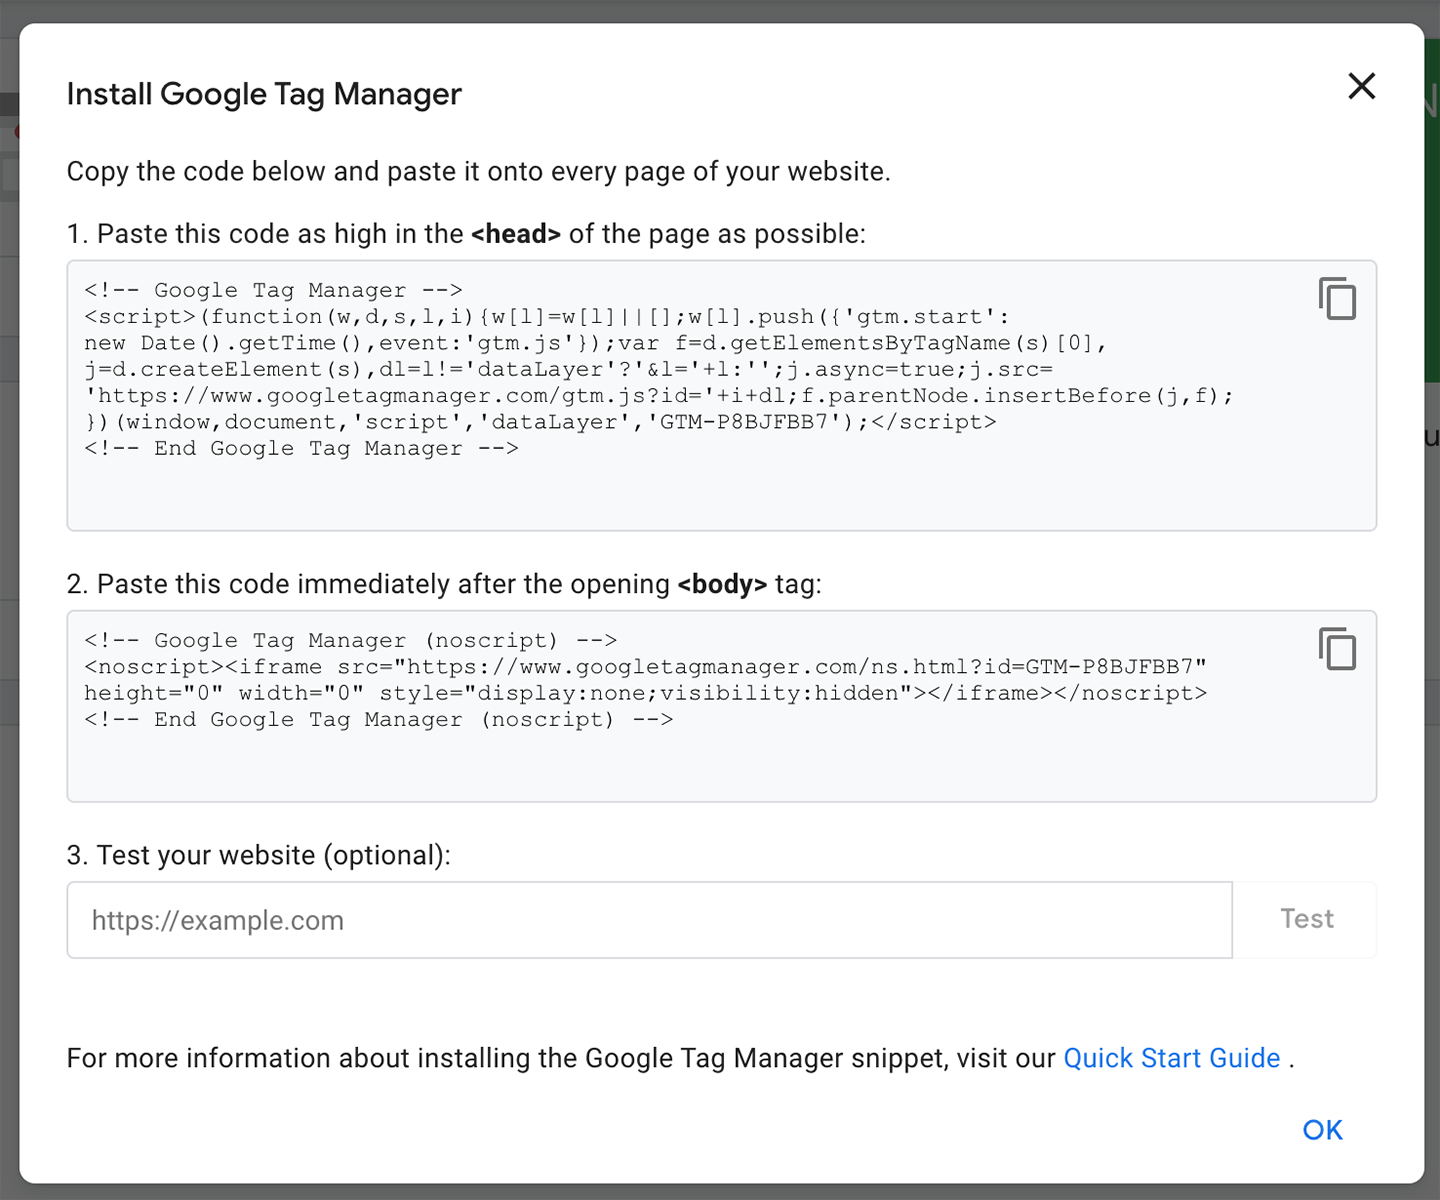Click the '<!-- Google Tag Manager -->' opening comment
Viewport: 1440px width, 1200px height.
coord(273,291)
